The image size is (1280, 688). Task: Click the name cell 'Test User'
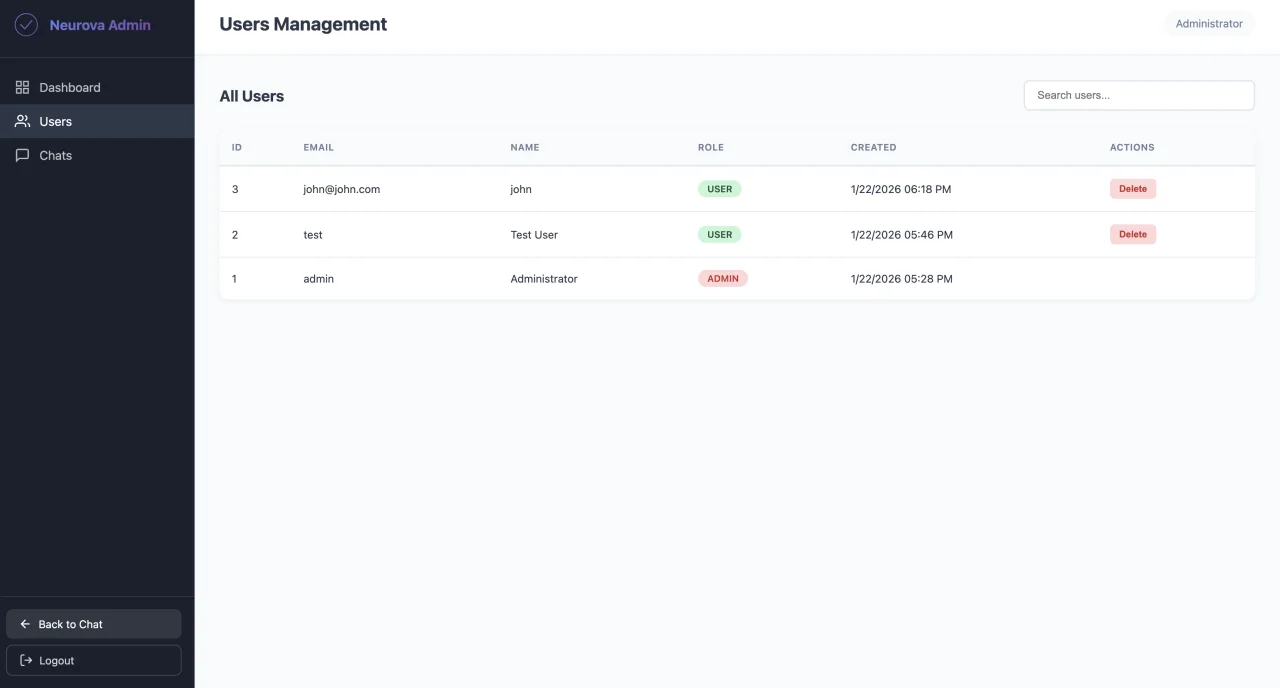[x=534, y=235]
